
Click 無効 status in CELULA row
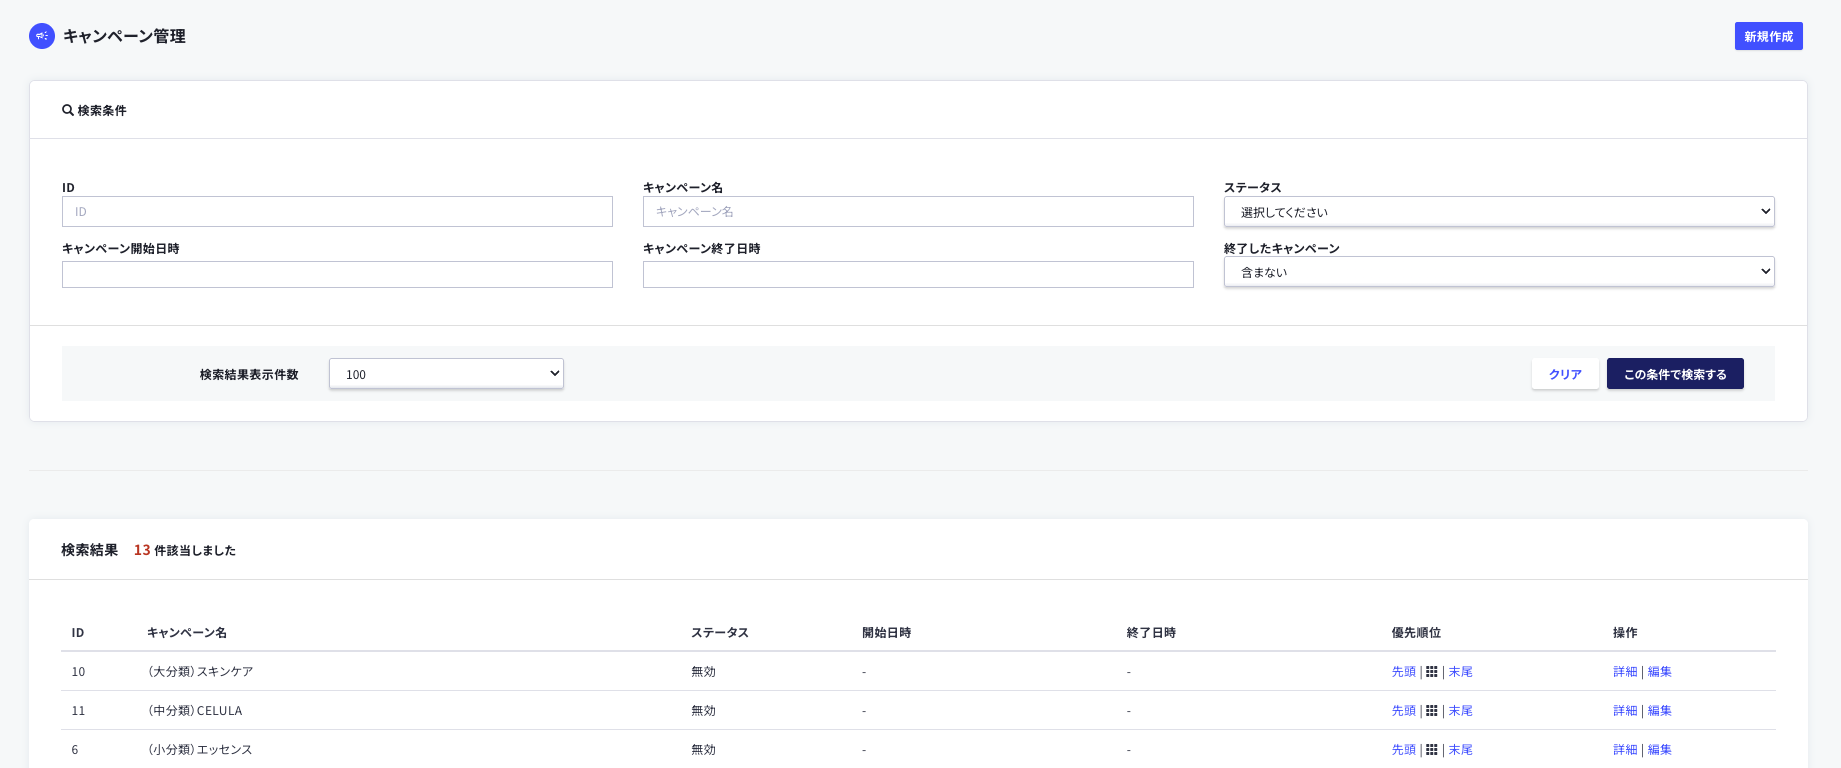(x=703, y=711)
